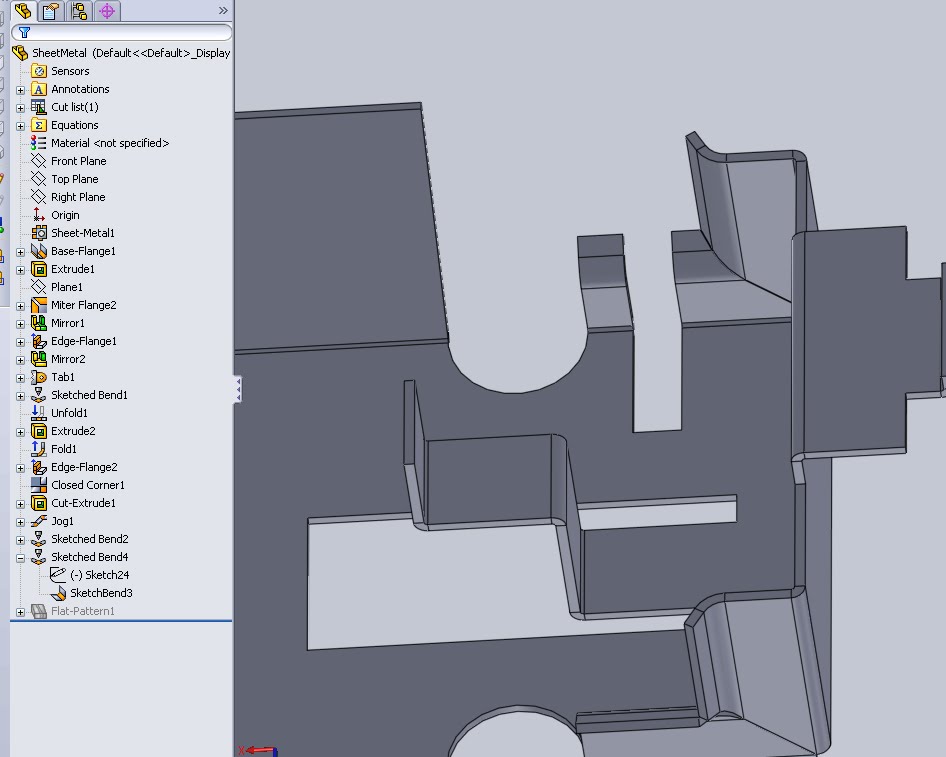
Task: Select the Sketched Bend1 icon
Action: pyautogui.click(x=39, y=395)
